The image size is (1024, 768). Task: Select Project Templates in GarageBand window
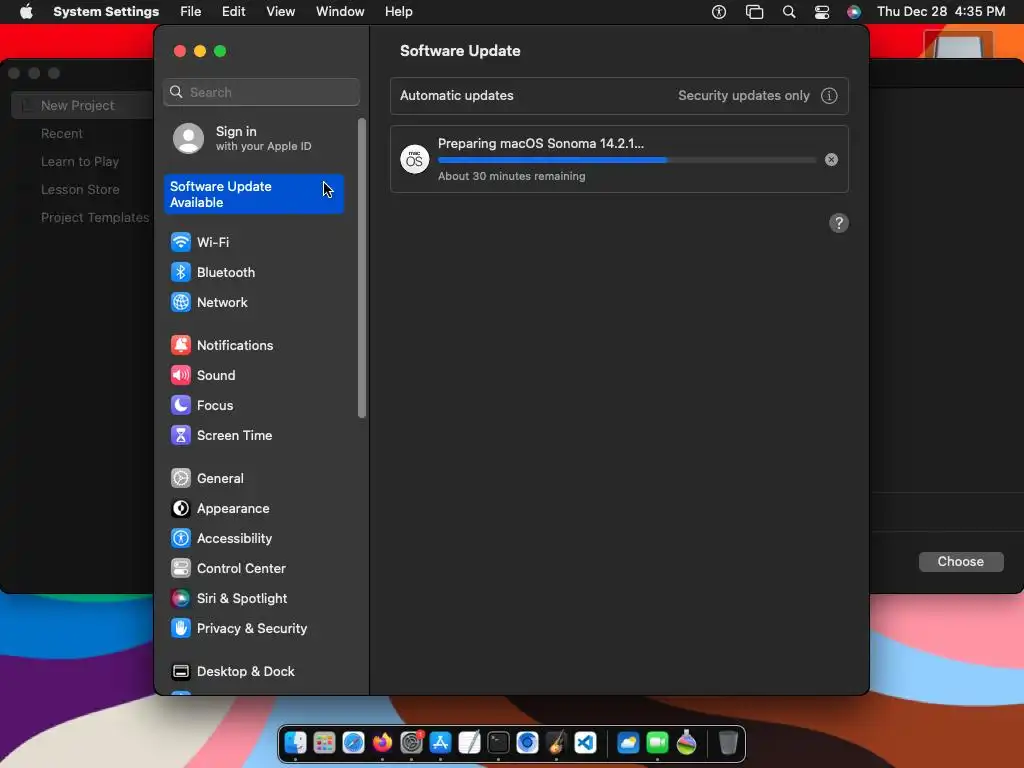coord(95,217)
